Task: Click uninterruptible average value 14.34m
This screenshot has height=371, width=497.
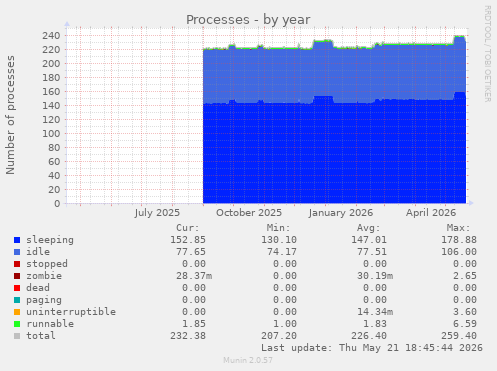Action: (x=375, y=312)
